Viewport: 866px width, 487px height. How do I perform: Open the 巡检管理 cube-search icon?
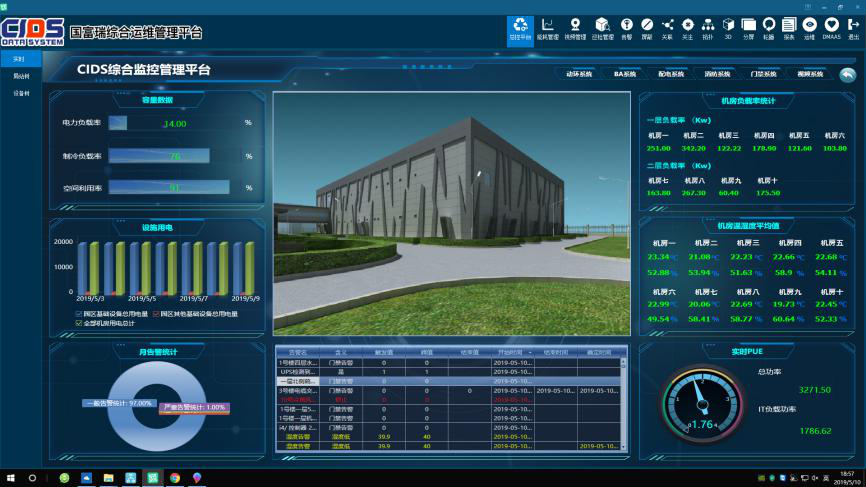coord(603,29)
